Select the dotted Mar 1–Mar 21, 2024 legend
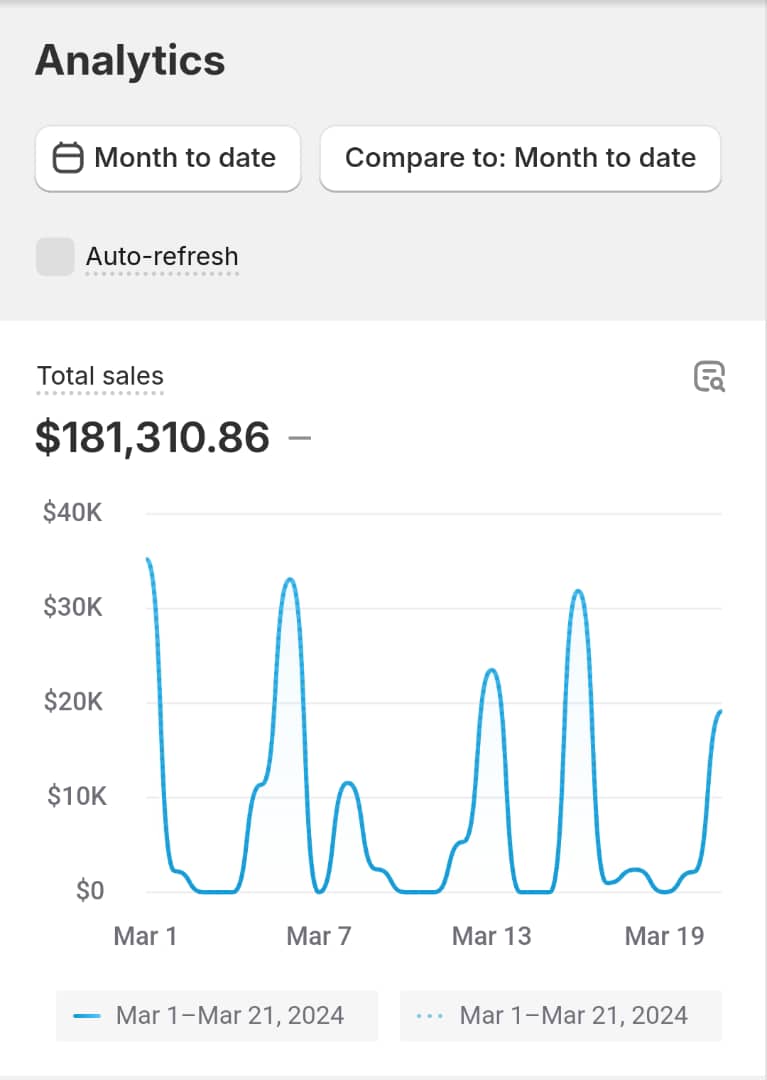 click(x=573, y=1016)
